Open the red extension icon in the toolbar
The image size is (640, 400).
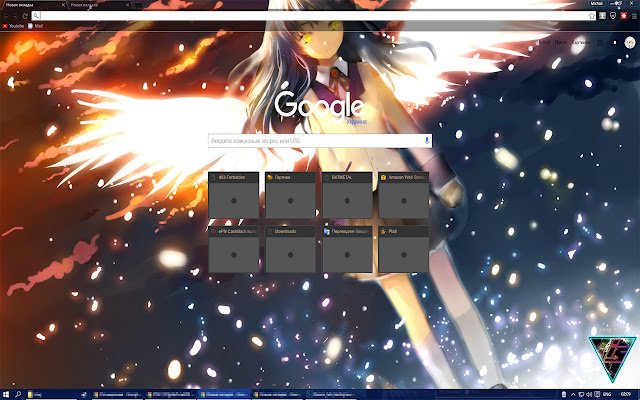(623, 16)
